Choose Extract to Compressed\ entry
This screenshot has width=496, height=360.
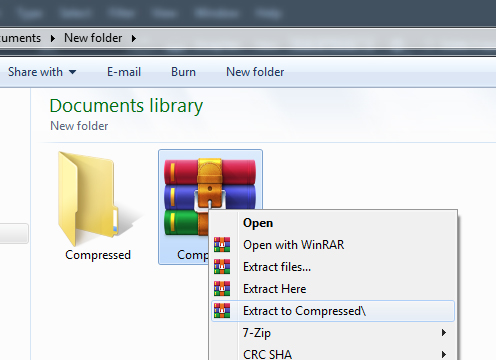coord(333,311)
